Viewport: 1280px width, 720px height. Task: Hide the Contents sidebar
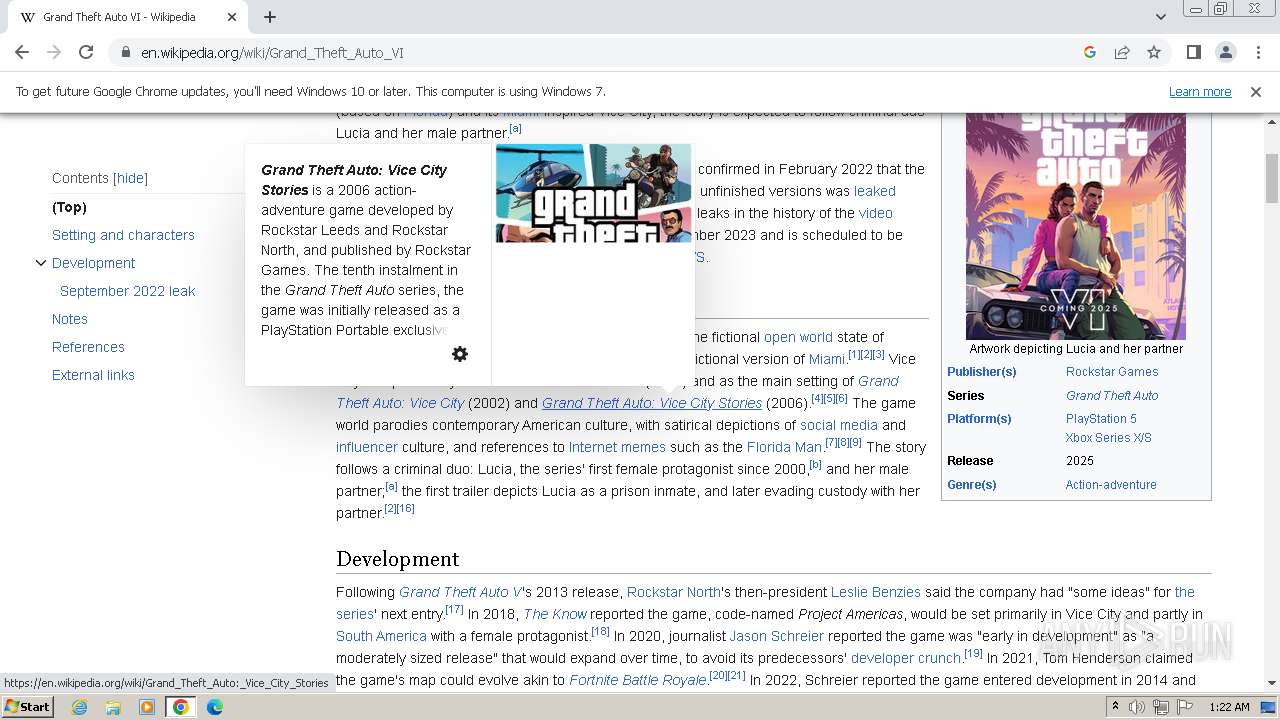(x=130, y=178)
